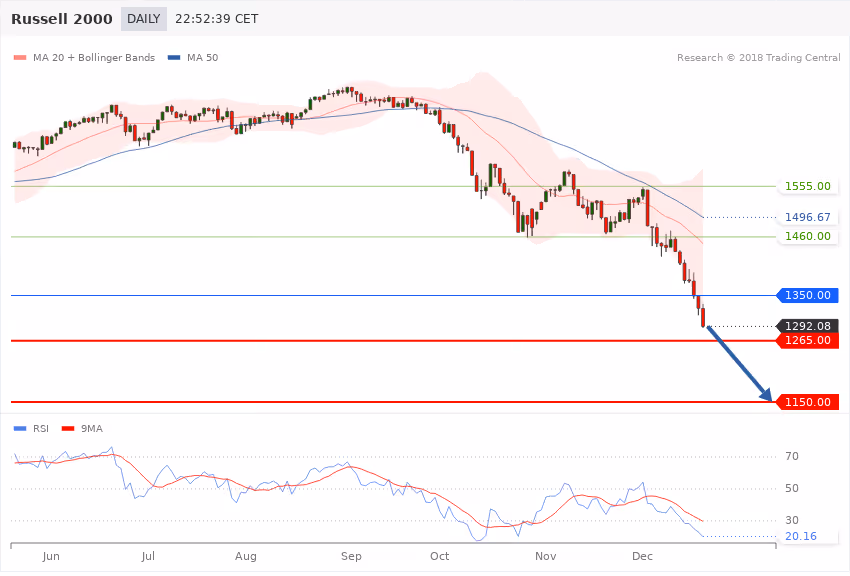Click the 9MA legend label

tap(92, 429)
